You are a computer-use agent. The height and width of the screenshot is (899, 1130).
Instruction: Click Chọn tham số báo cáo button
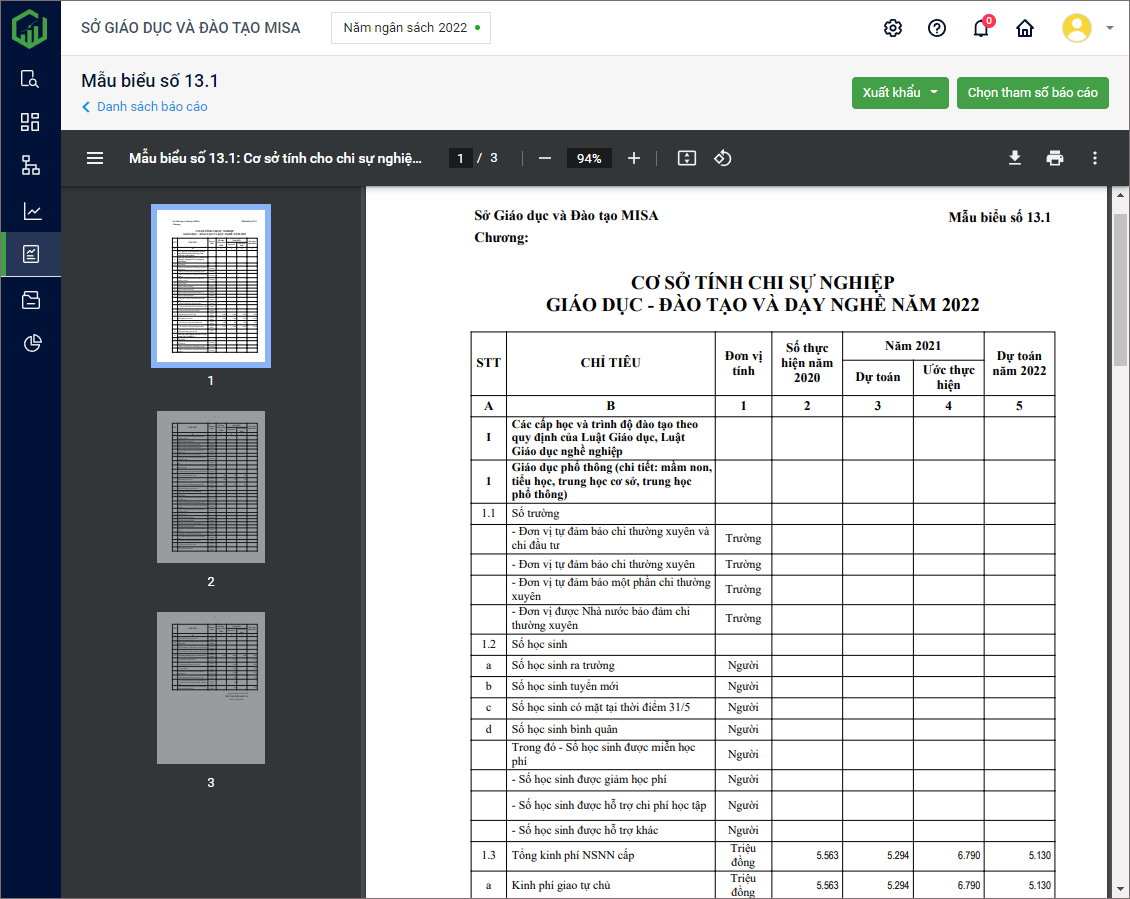coord(1032,93)
